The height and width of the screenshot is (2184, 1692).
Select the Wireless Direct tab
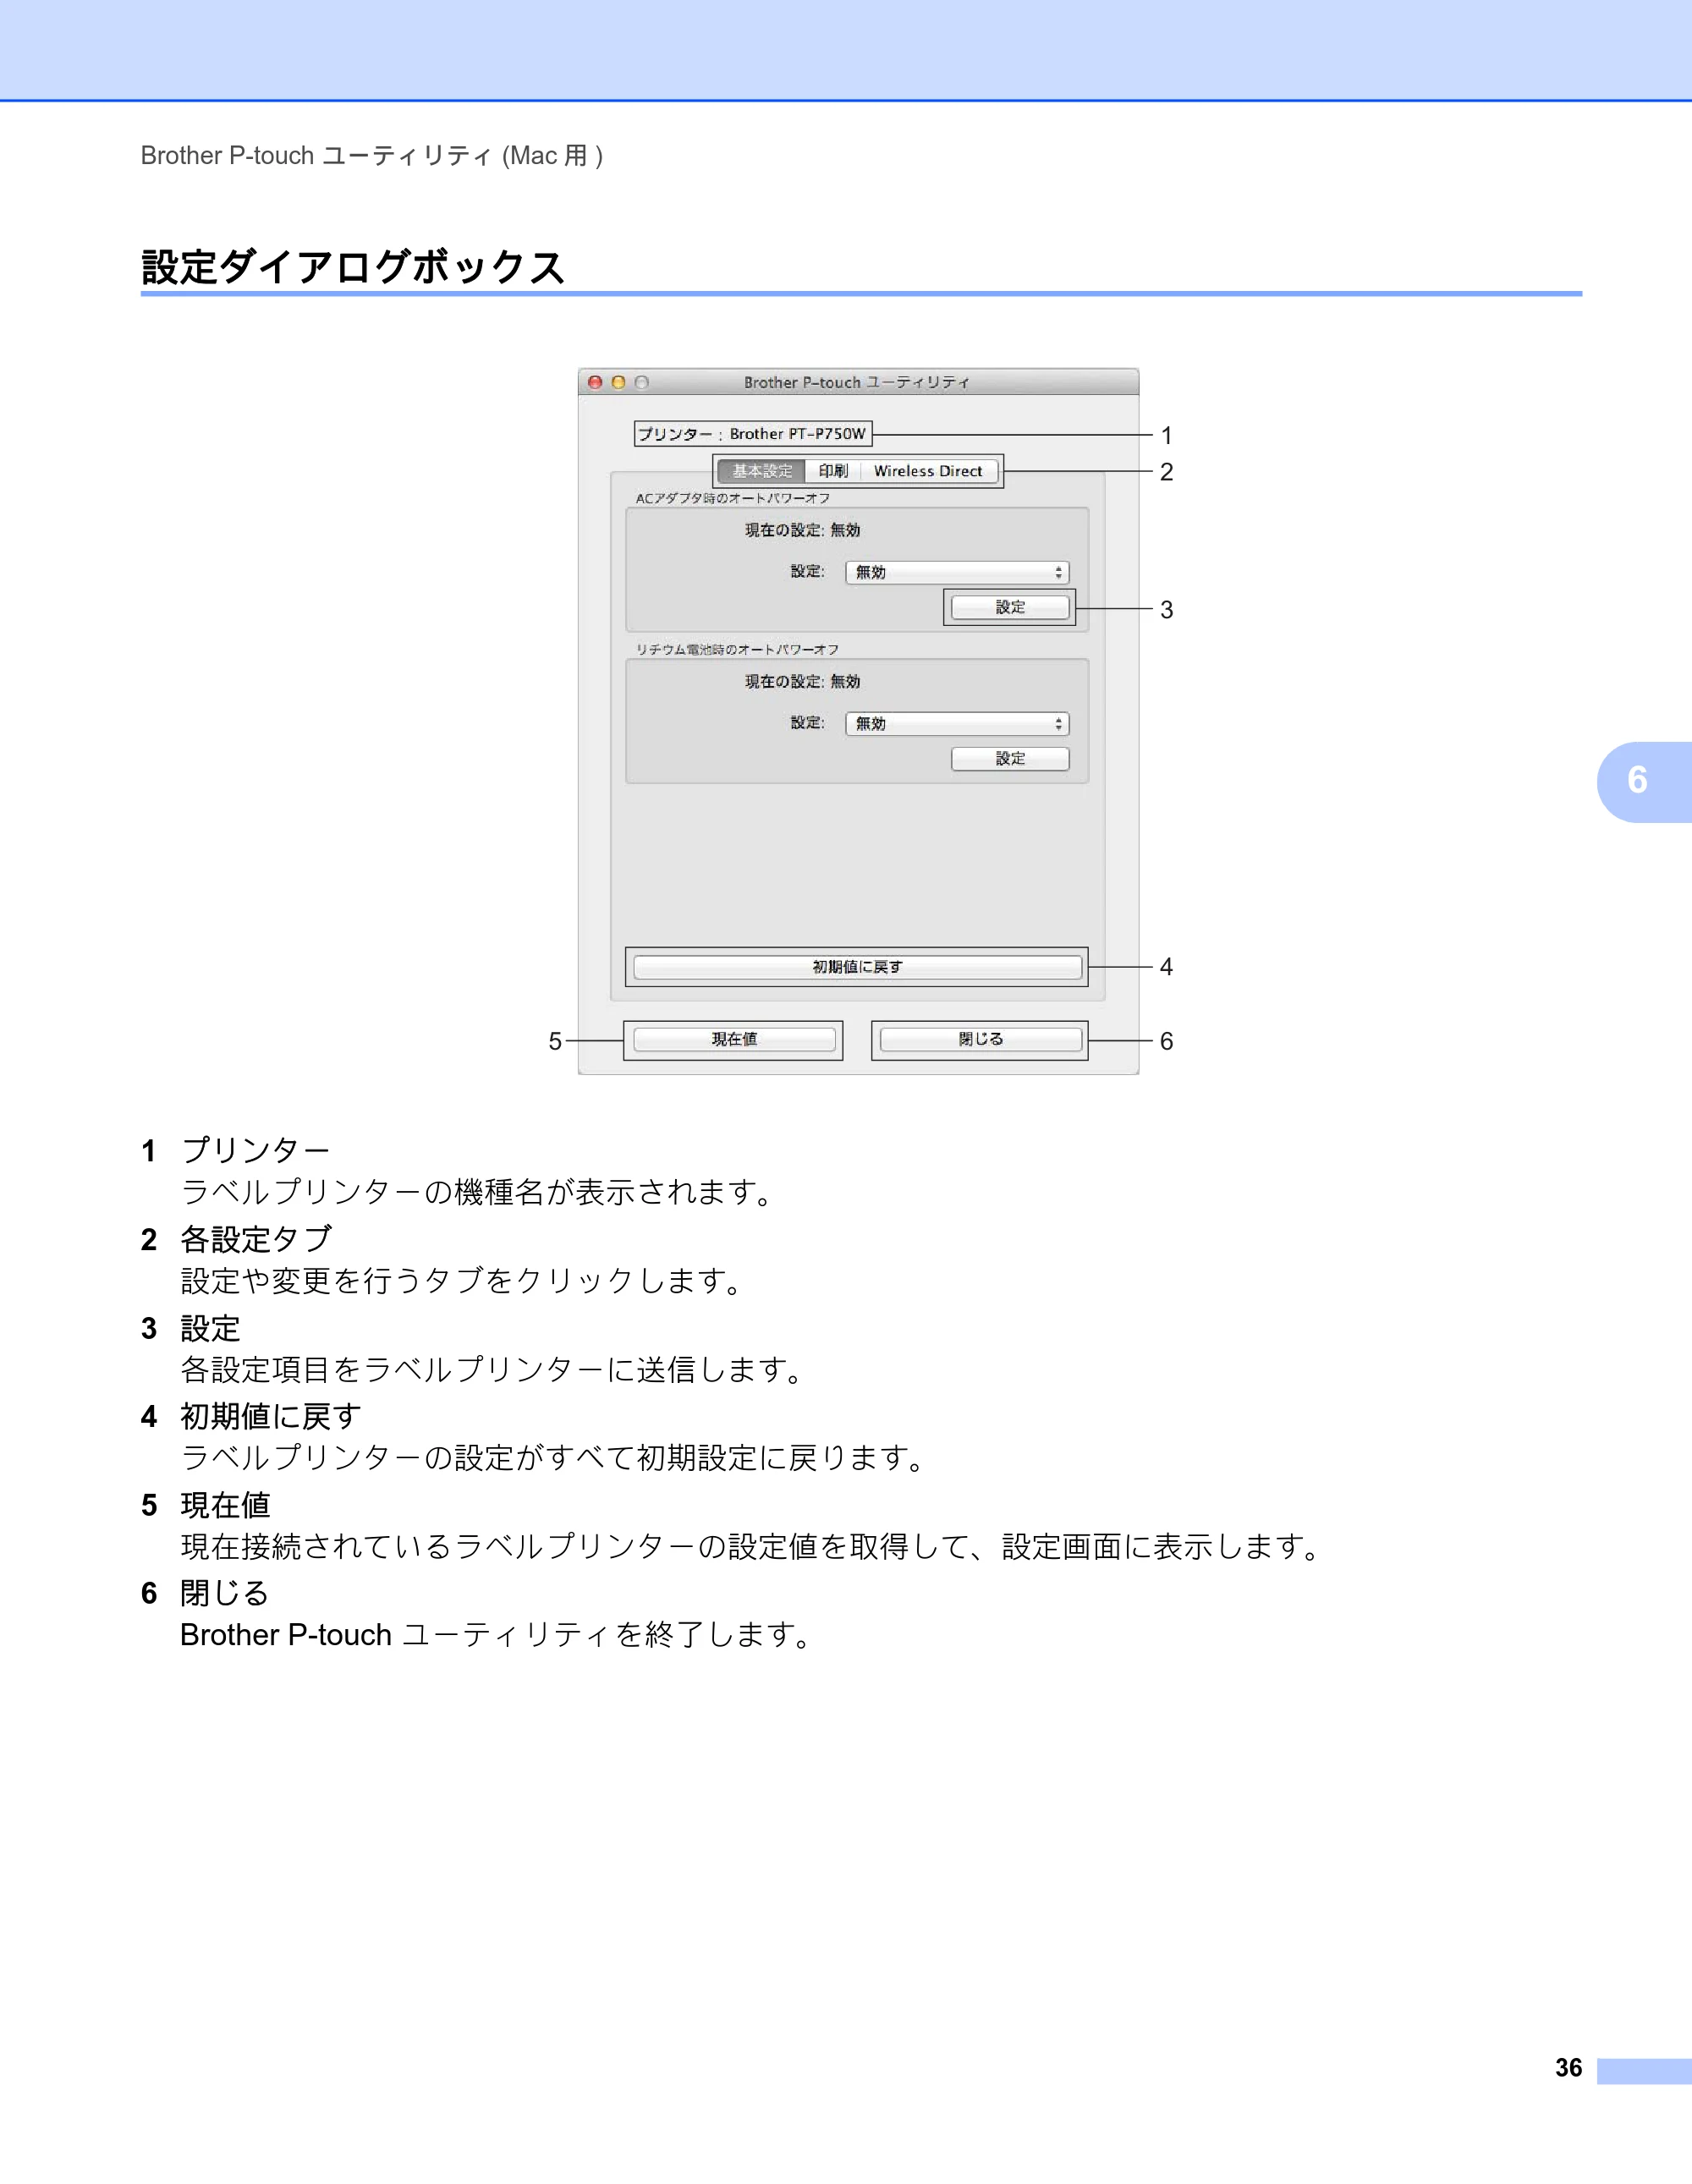[928, 471]
